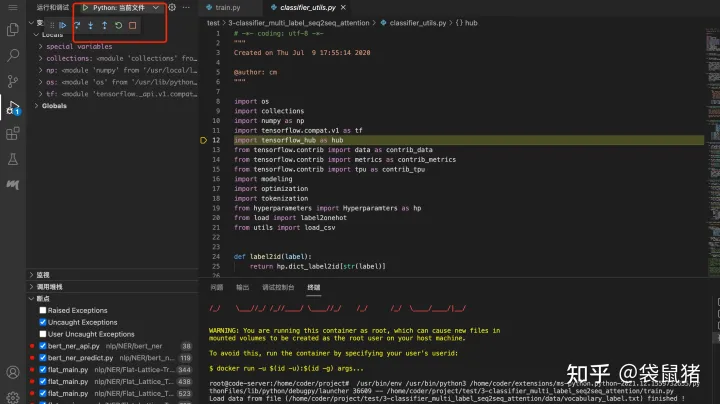
Task: Click the Step Out debug arrow
Action: [105, 25]
